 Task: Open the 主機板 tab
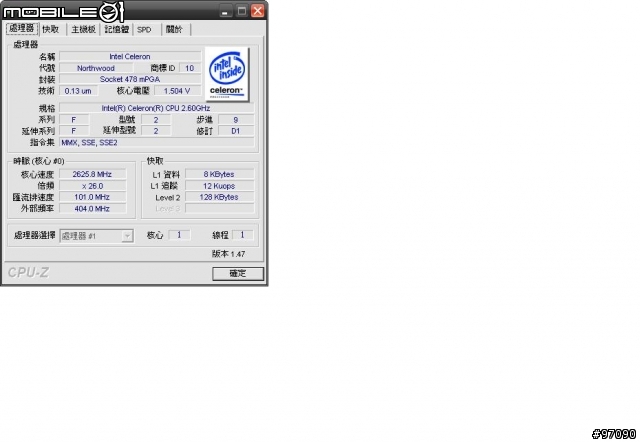(x=83, y=29)
